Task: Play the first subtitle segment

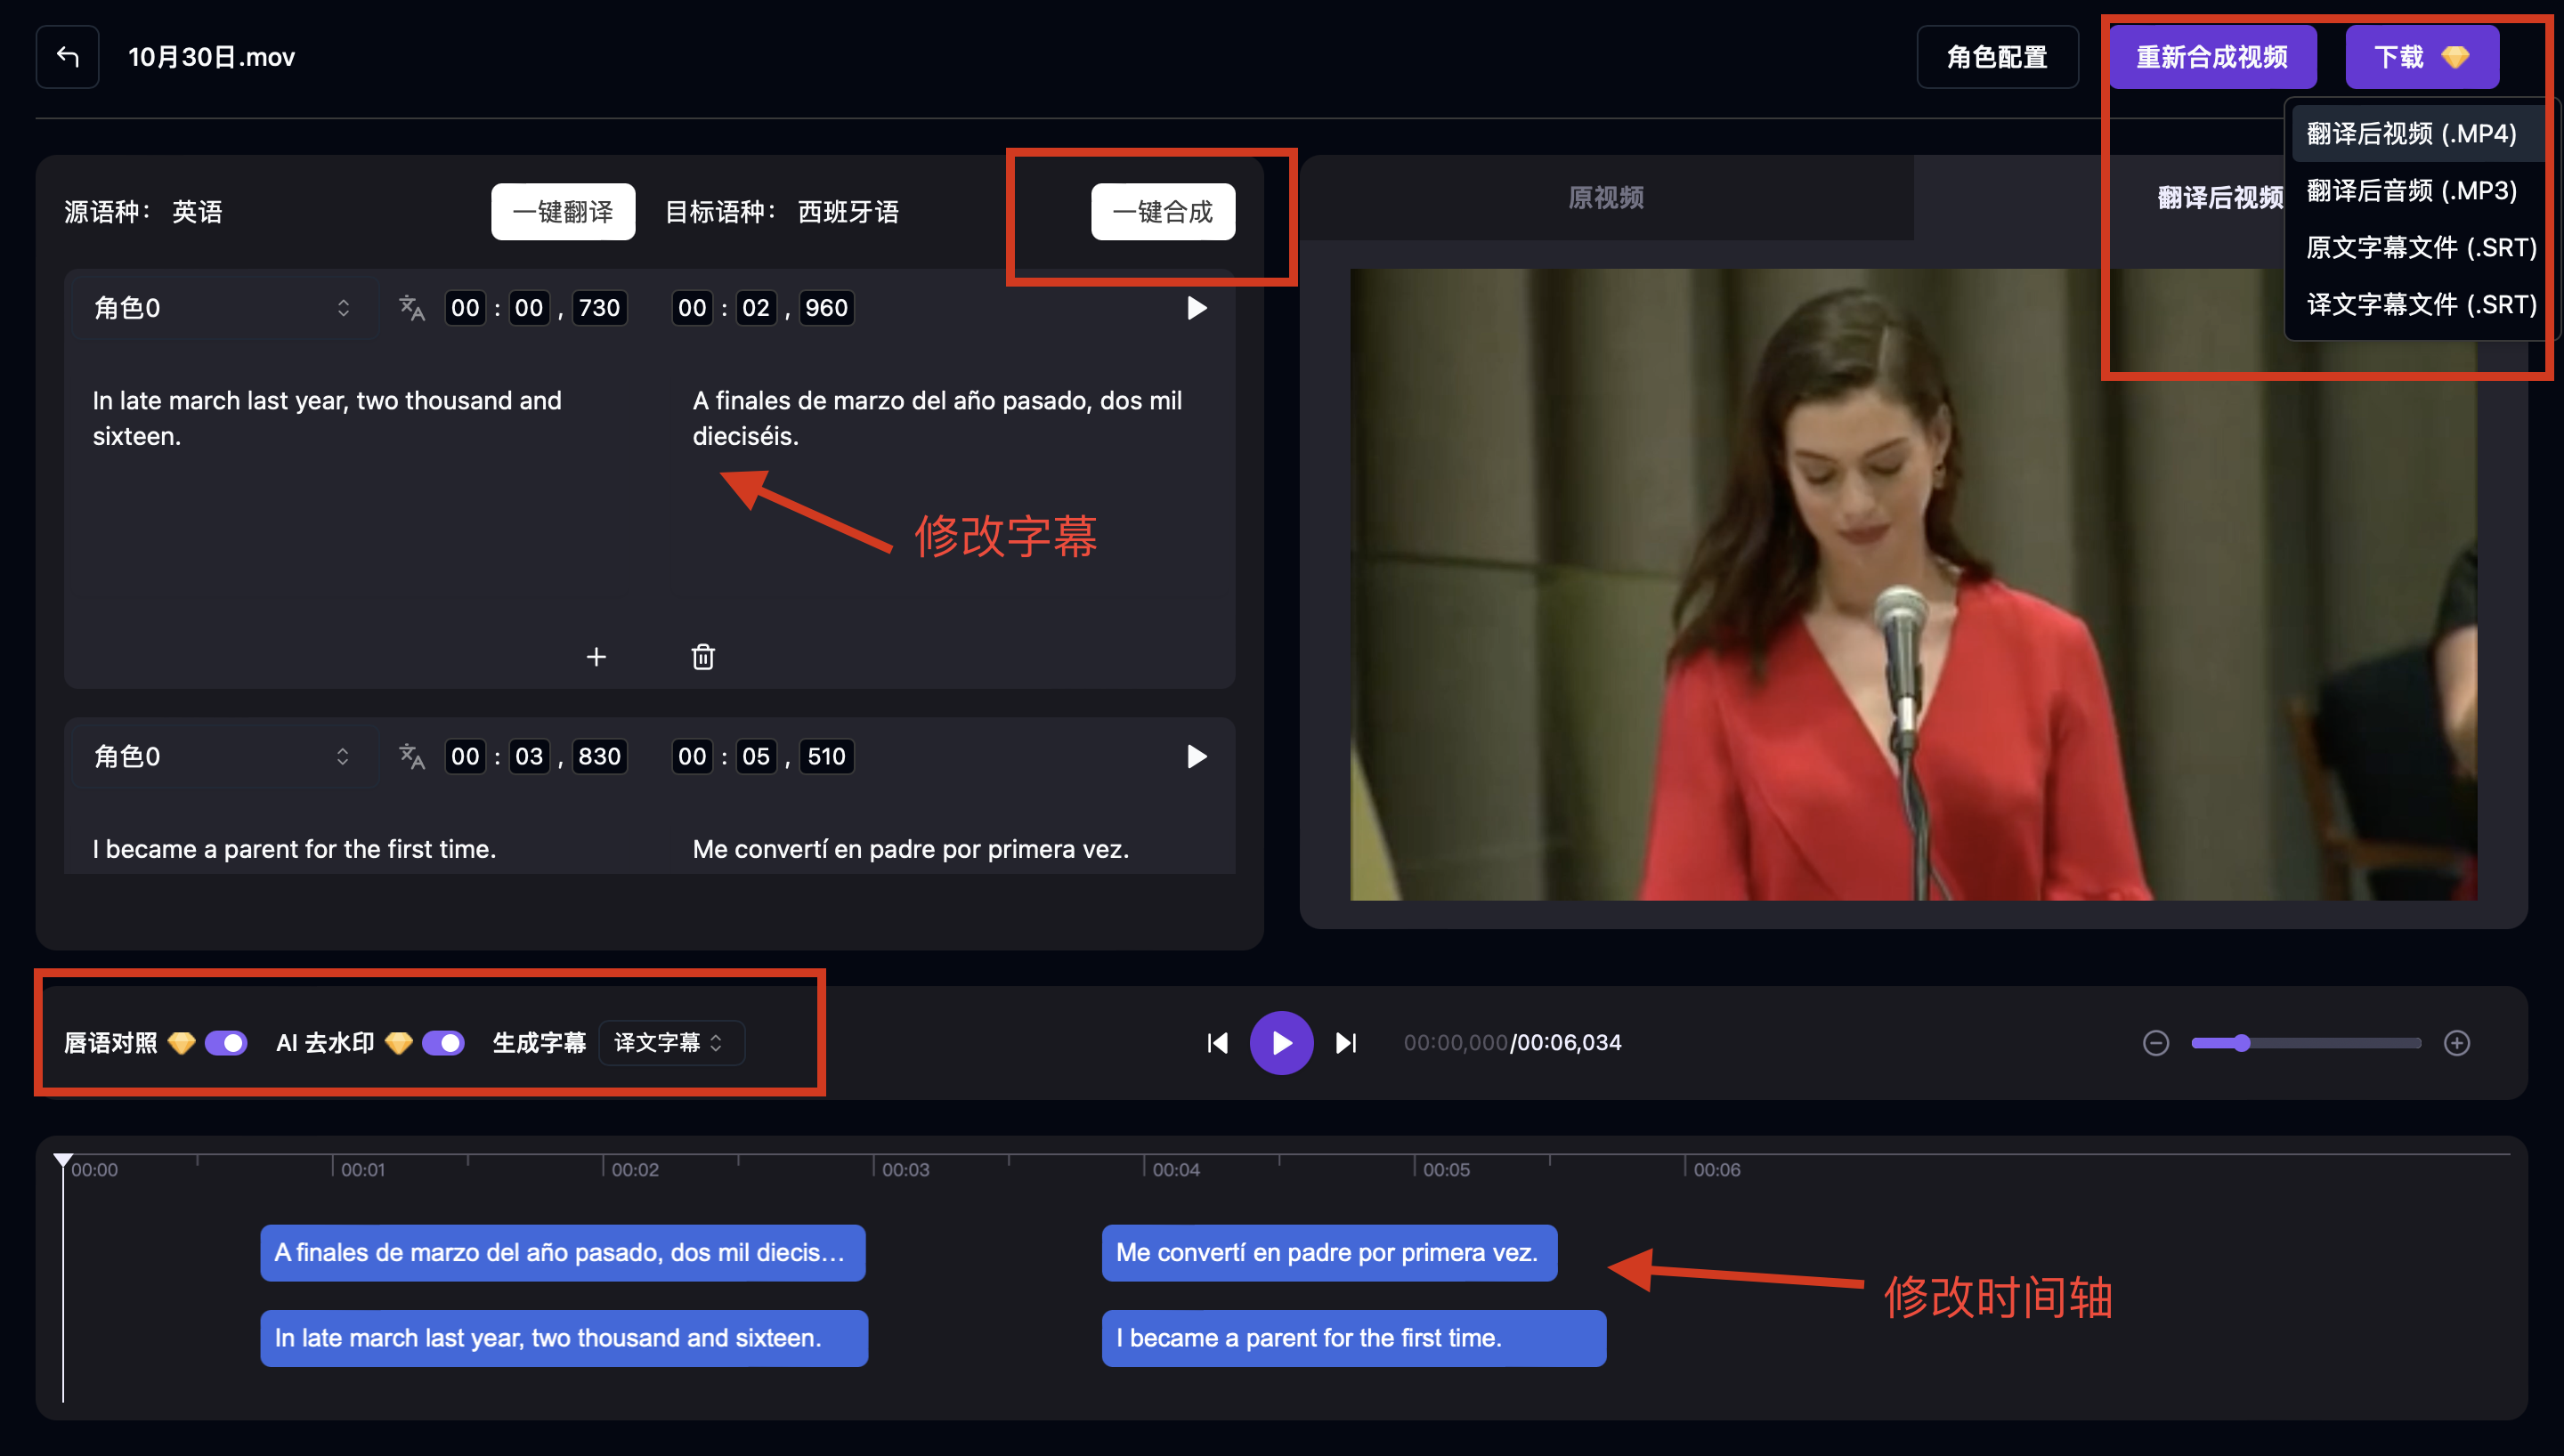Action: [1196, 308]
